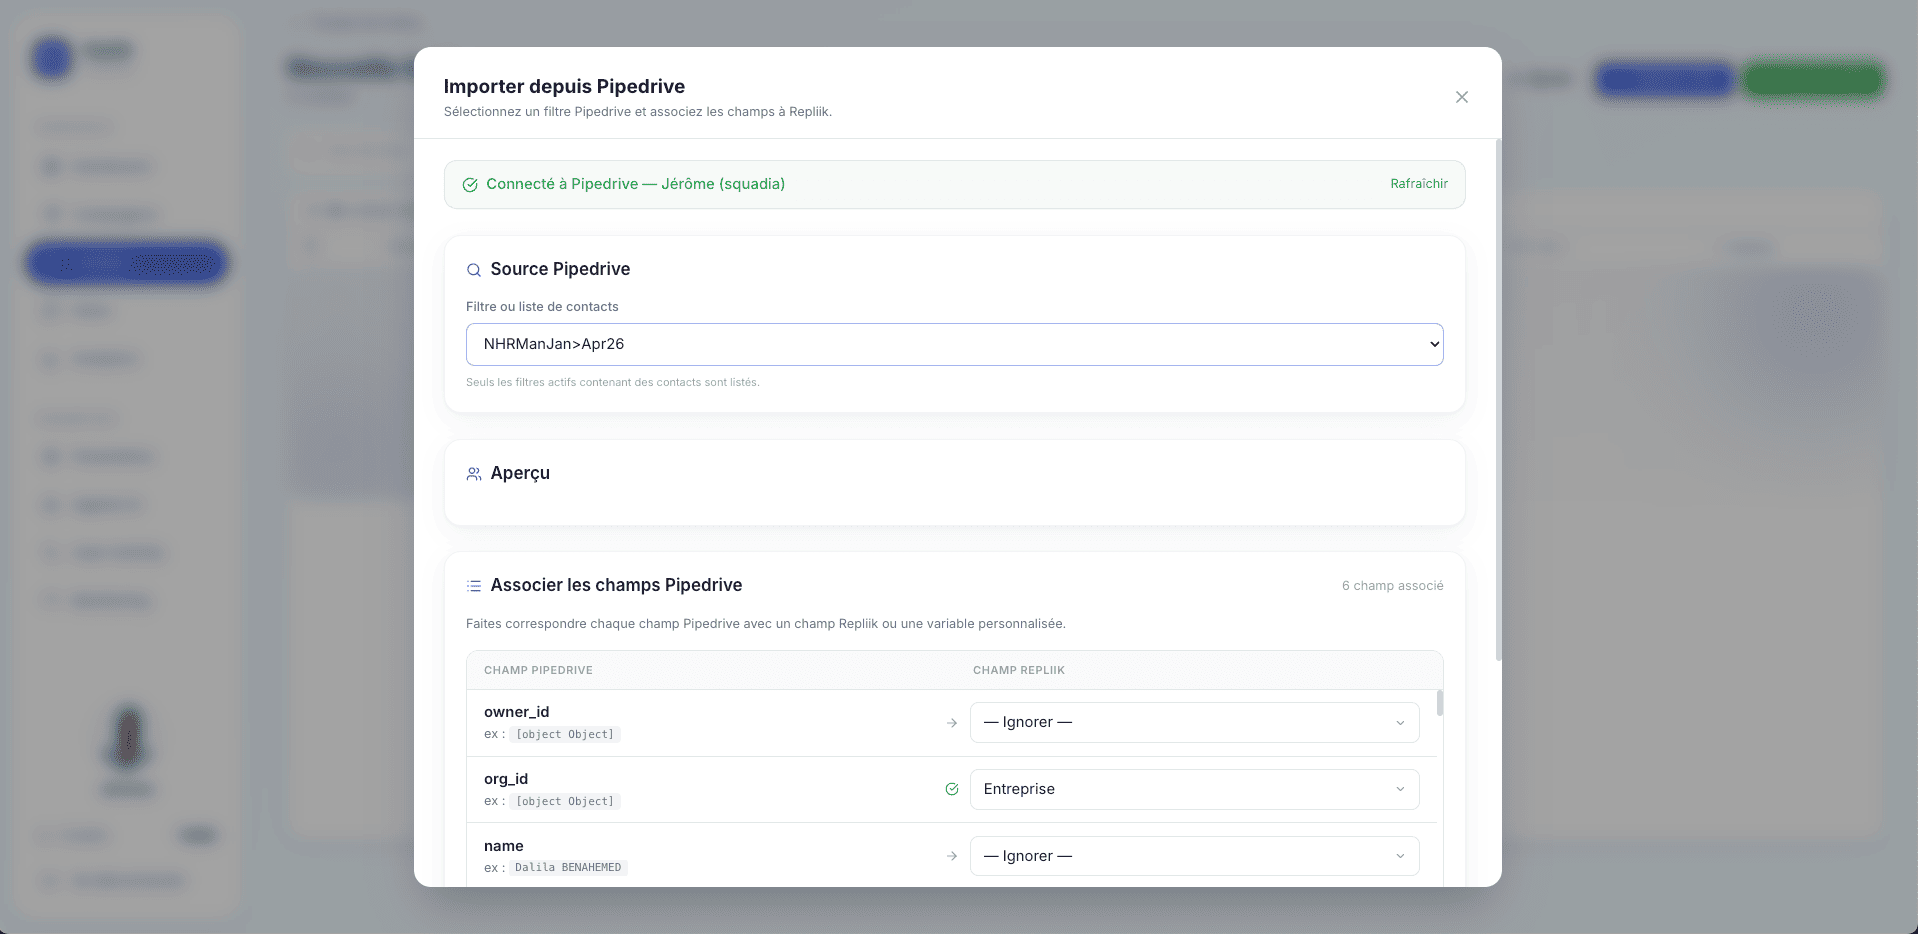Open the name row Ignorer dropdown
The width and height of the screenshot is (1918, 934).
pos(1194,856)
